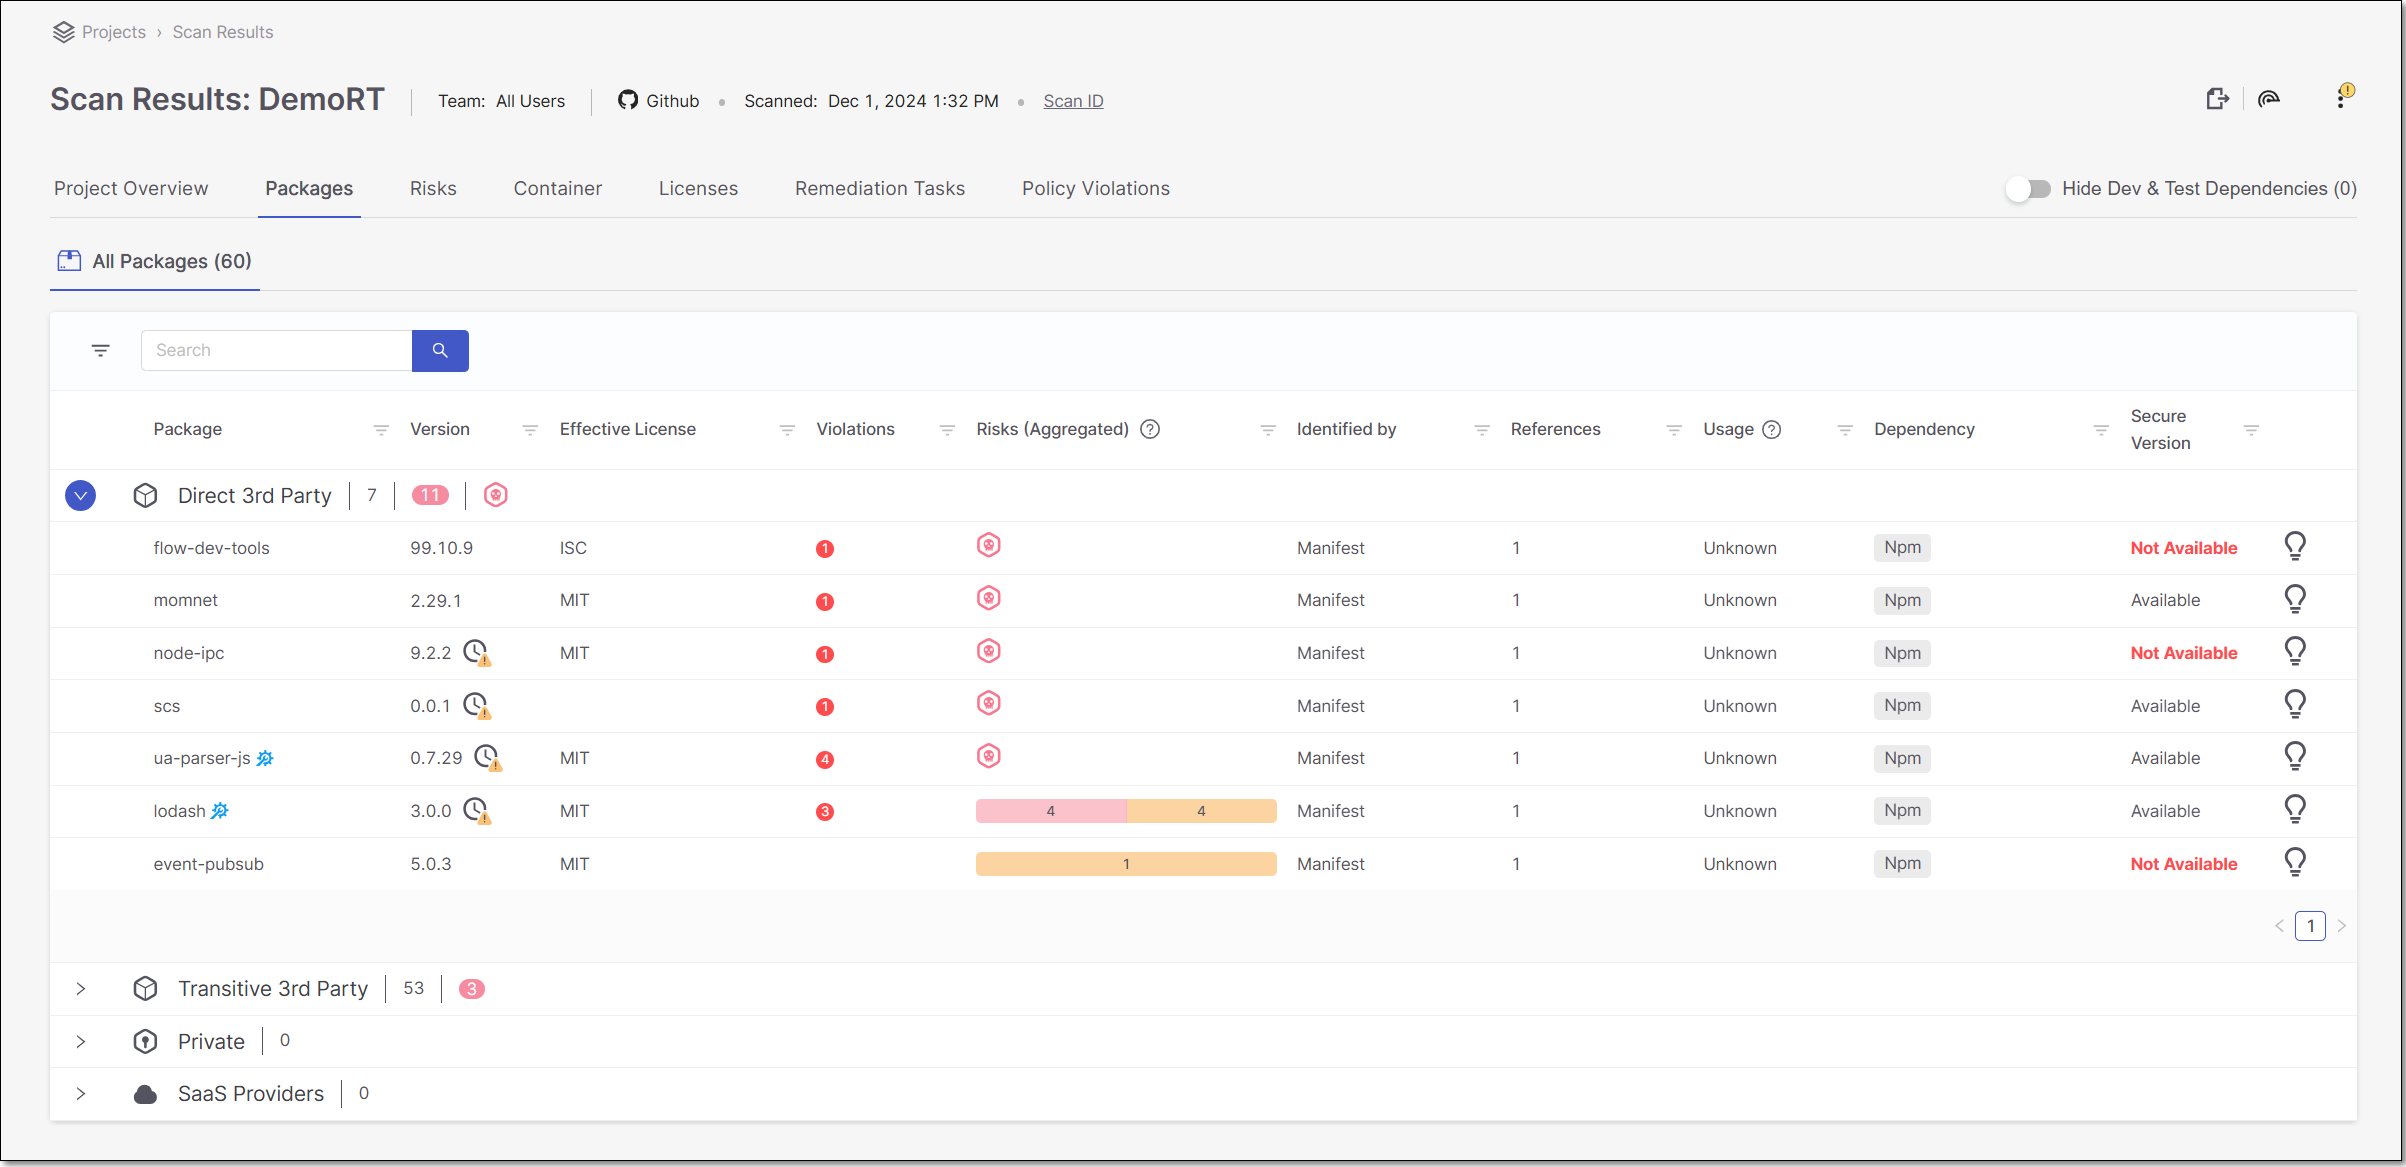Open the Policy Violations tab
The width and height of the screenshot is (2406, 1167).
point(1096,188)
